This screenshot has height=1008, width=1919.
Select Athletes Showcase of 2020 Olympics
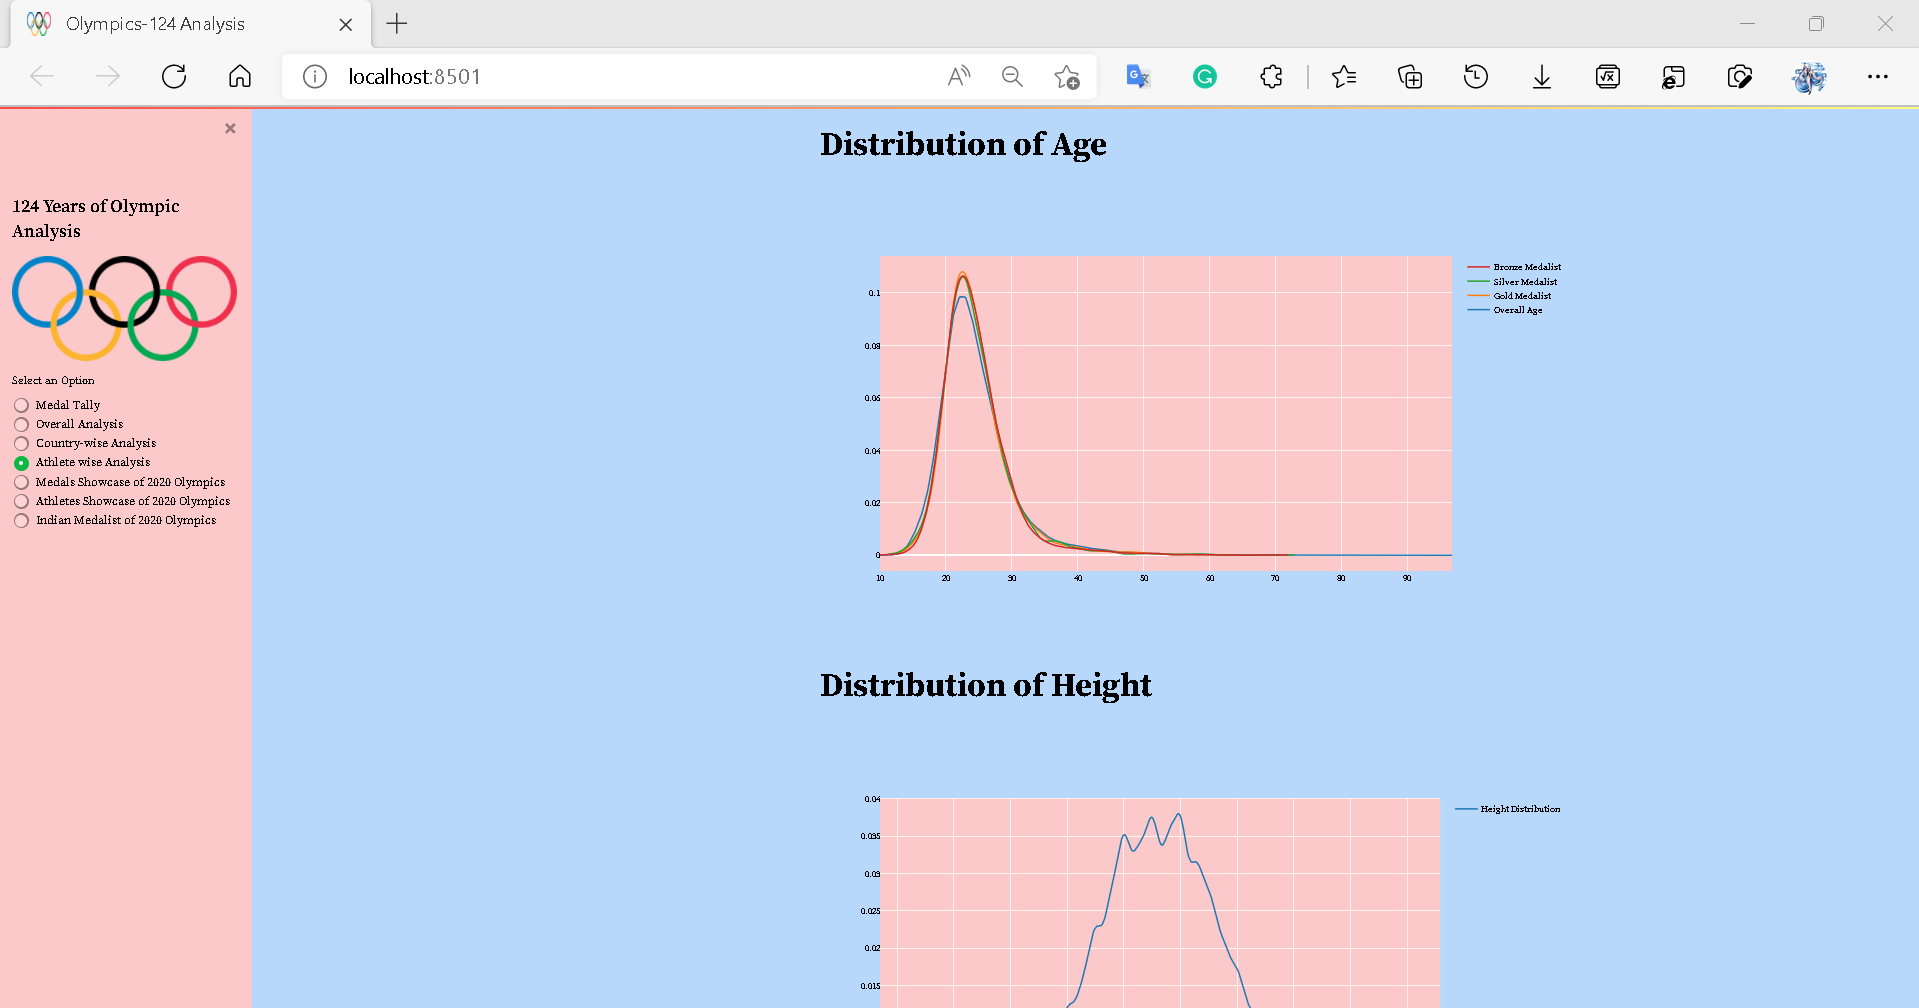tap(122, 501)
